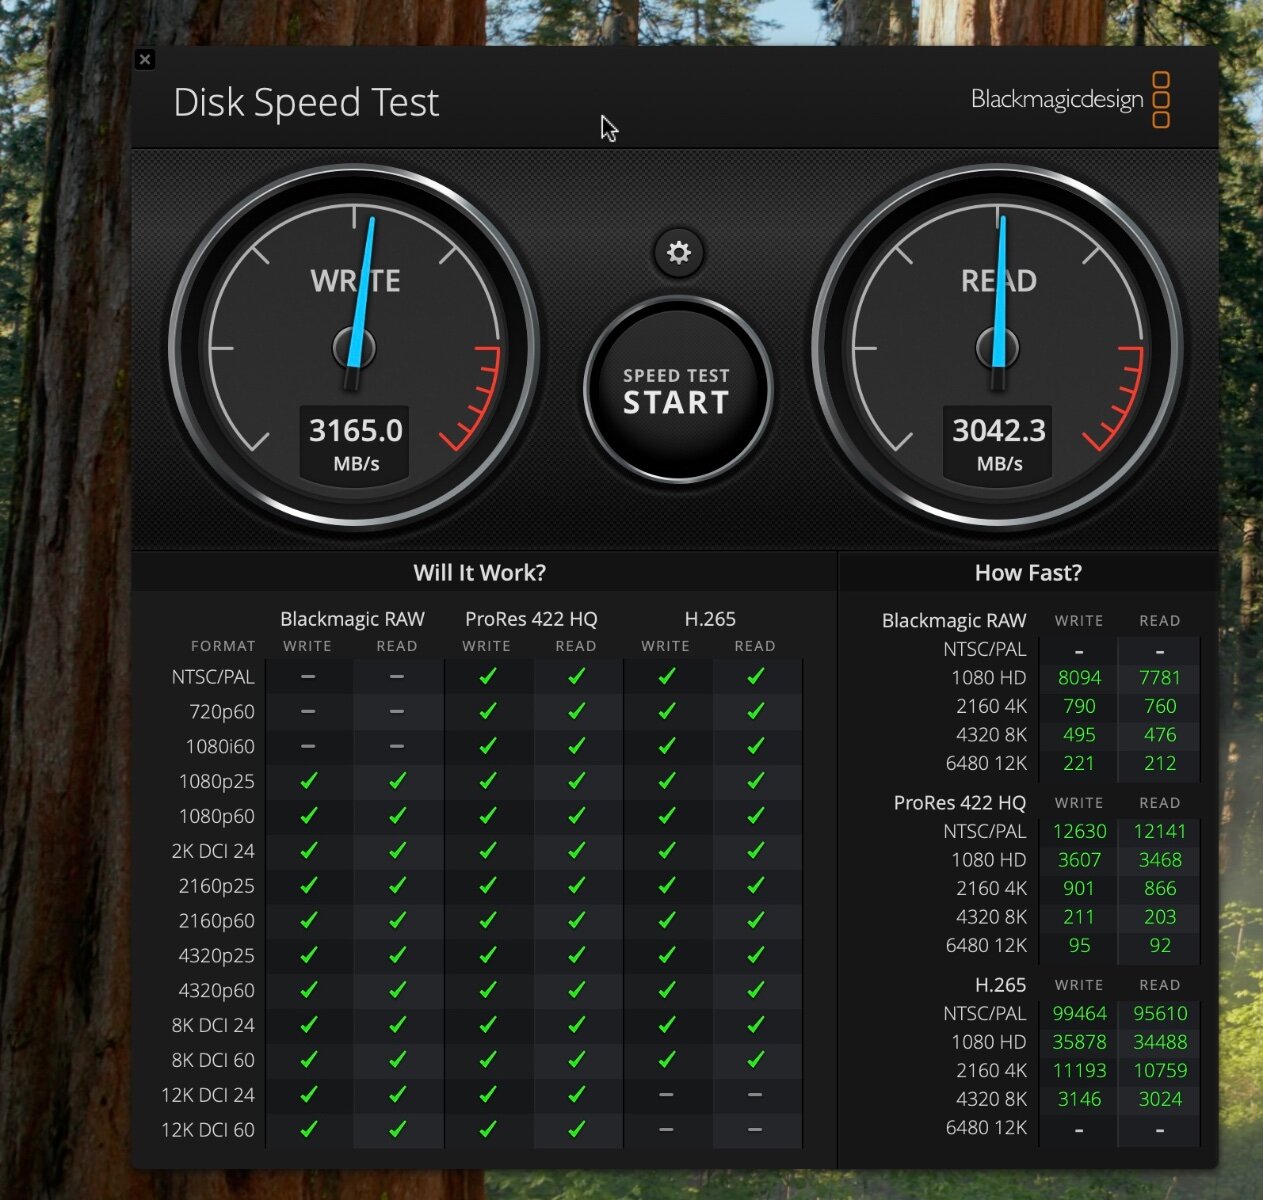Image resolution: width=1263 pixels, height=1200 pixels.
Task: Click 720p60 Blackmagic RAW read dash
Action: click(x=397, y=712)
